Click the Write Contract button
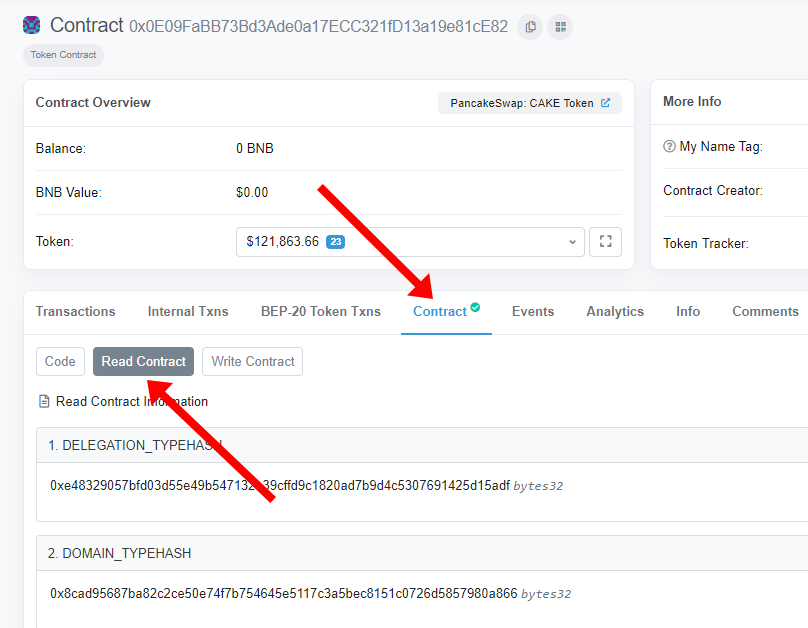This screenshot has width=808, height=628. pos(253,362)
